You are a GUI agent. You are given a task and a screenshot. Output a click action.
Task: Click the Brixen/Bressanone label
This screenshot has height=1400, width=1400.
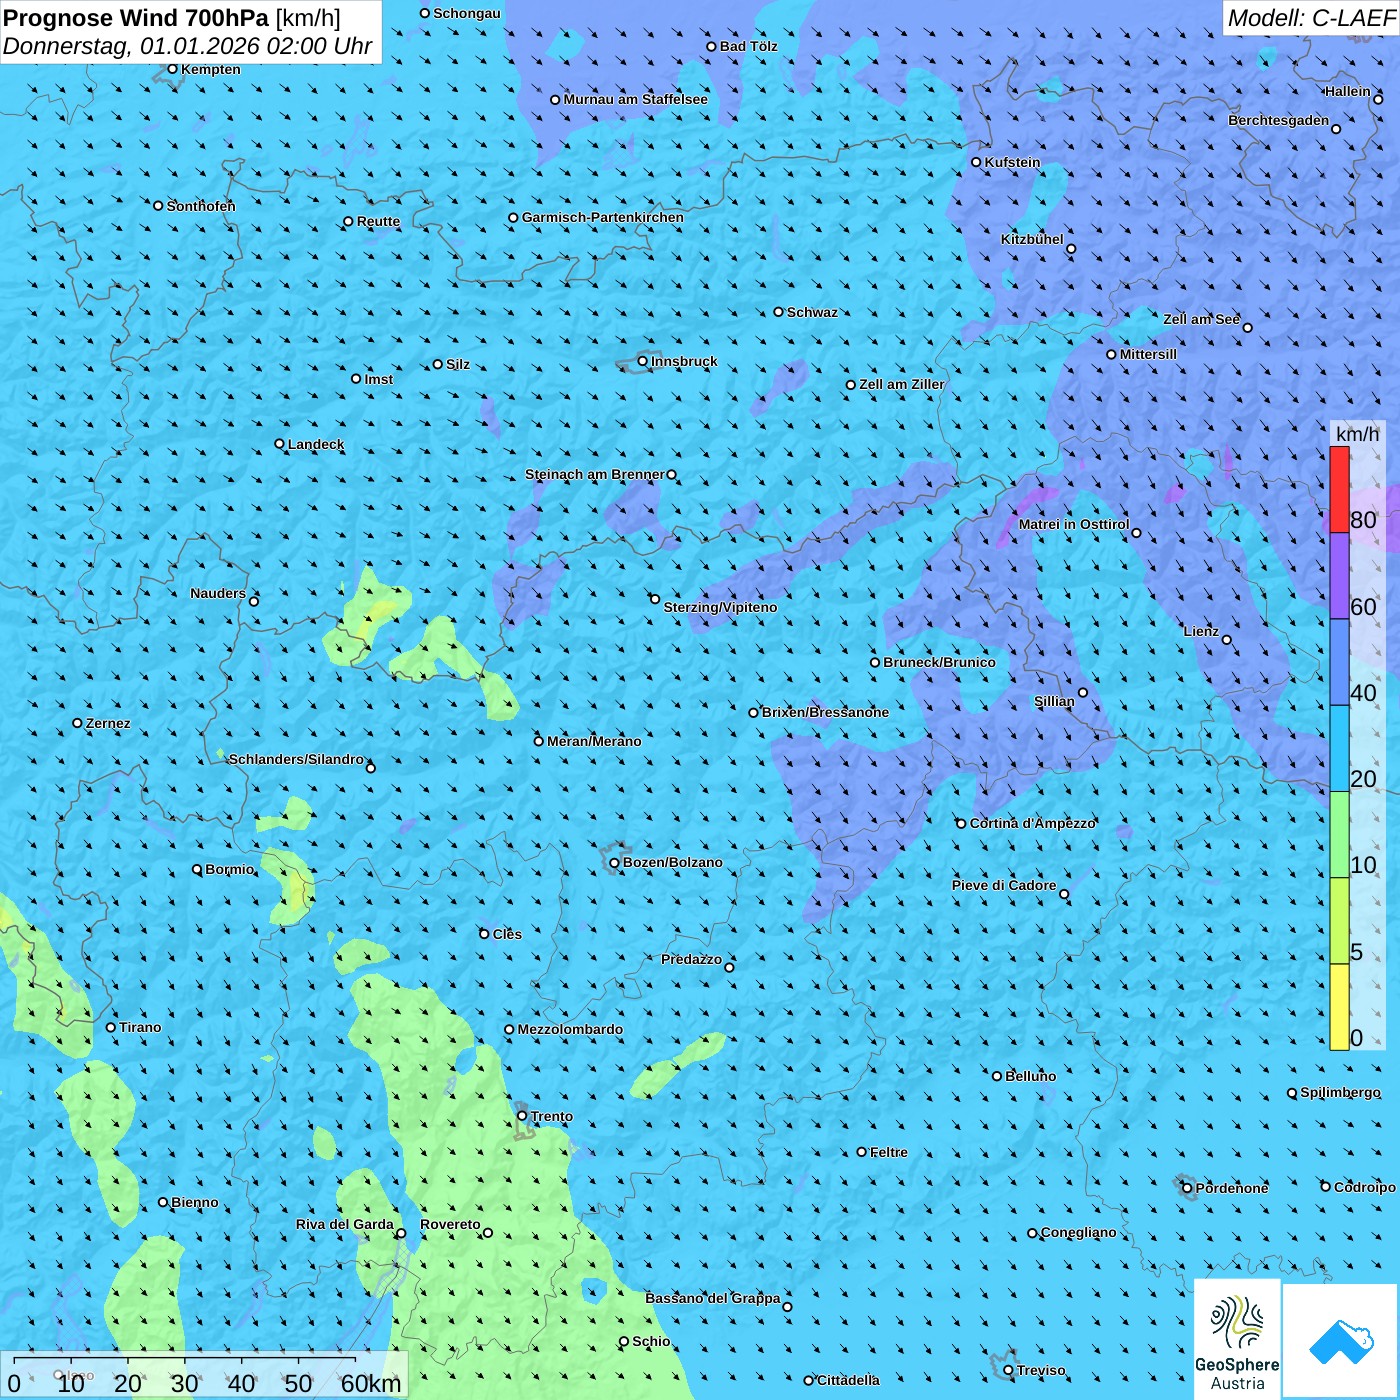tap(825, 712)
